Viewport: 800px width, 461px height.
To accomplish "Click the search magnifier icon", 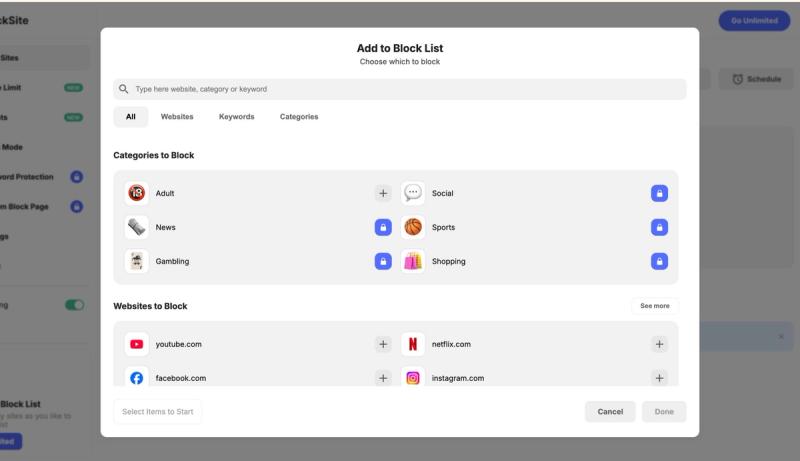I will coord(123,89).
